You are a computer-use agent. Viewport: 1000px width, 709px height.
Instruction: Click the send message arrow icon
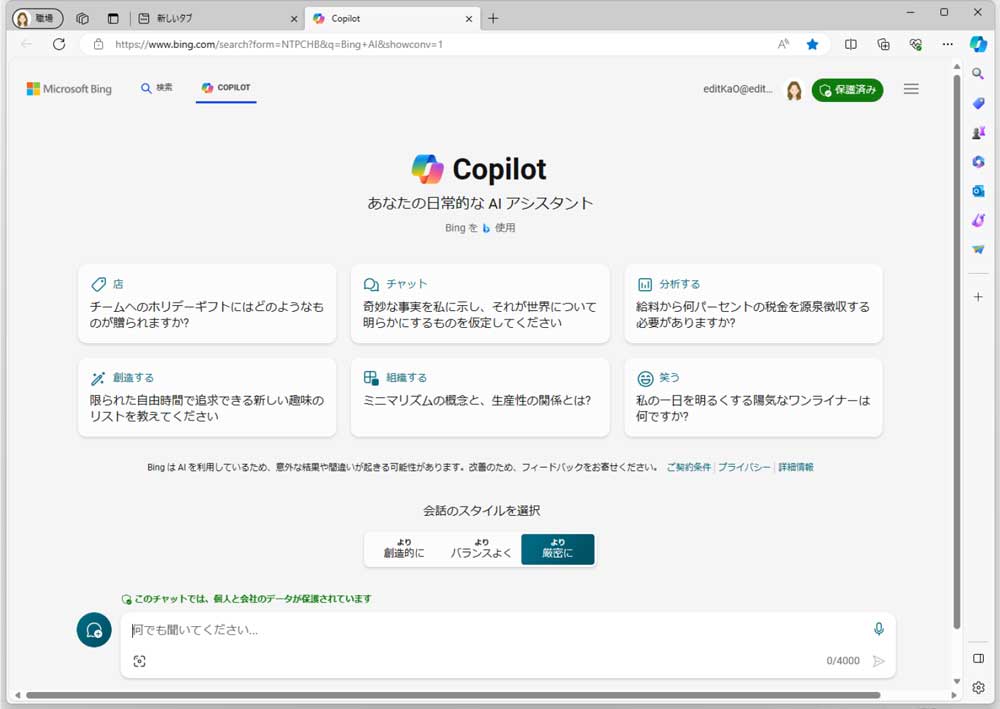pyautogui.click(x=879, y=661)
